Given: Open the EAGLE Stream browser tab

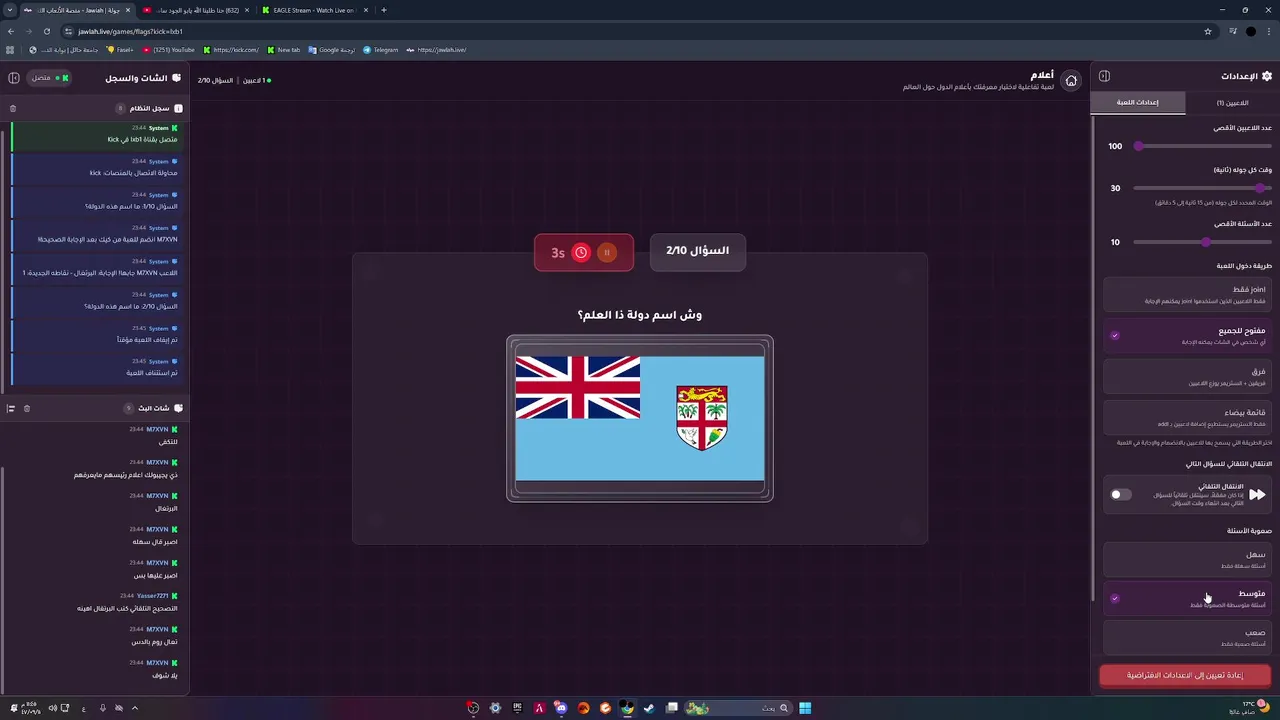Looking at the screenshot, I should click(x=314, y=10).
